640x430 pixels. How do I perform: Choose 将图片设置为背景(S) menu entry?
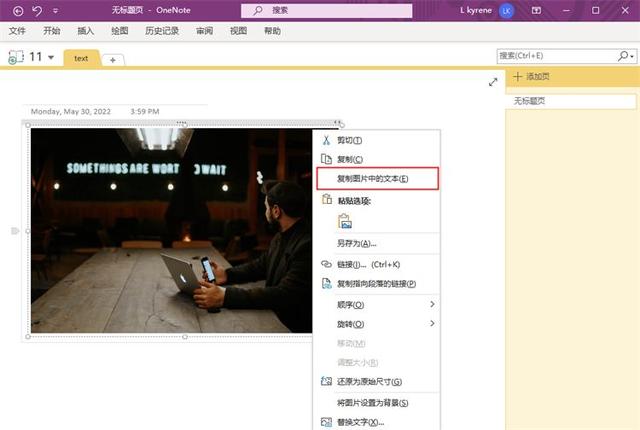(x=378, y=403)
